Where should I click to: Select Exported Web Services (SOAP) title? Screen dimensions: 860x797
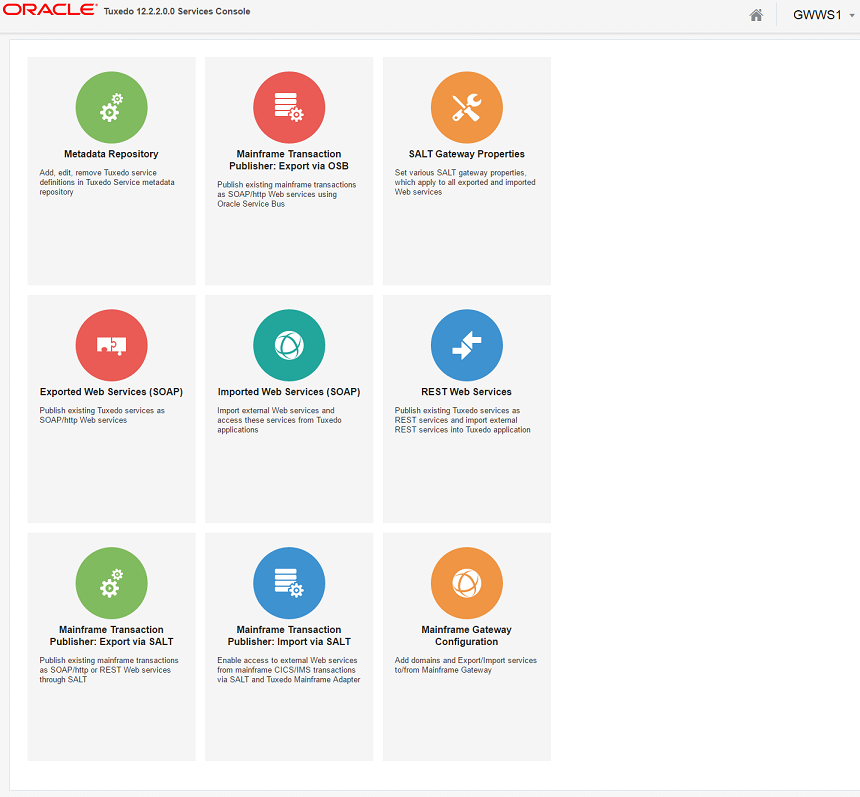pyautogui.click(x=111, y=392)
